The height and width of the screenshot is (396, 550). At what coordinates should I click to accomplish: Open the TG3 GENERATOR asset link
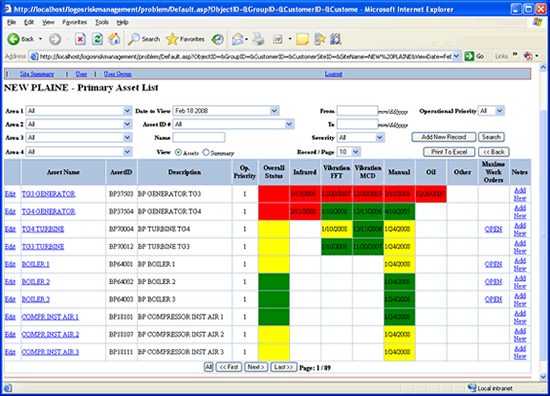(x=48, y=194)
